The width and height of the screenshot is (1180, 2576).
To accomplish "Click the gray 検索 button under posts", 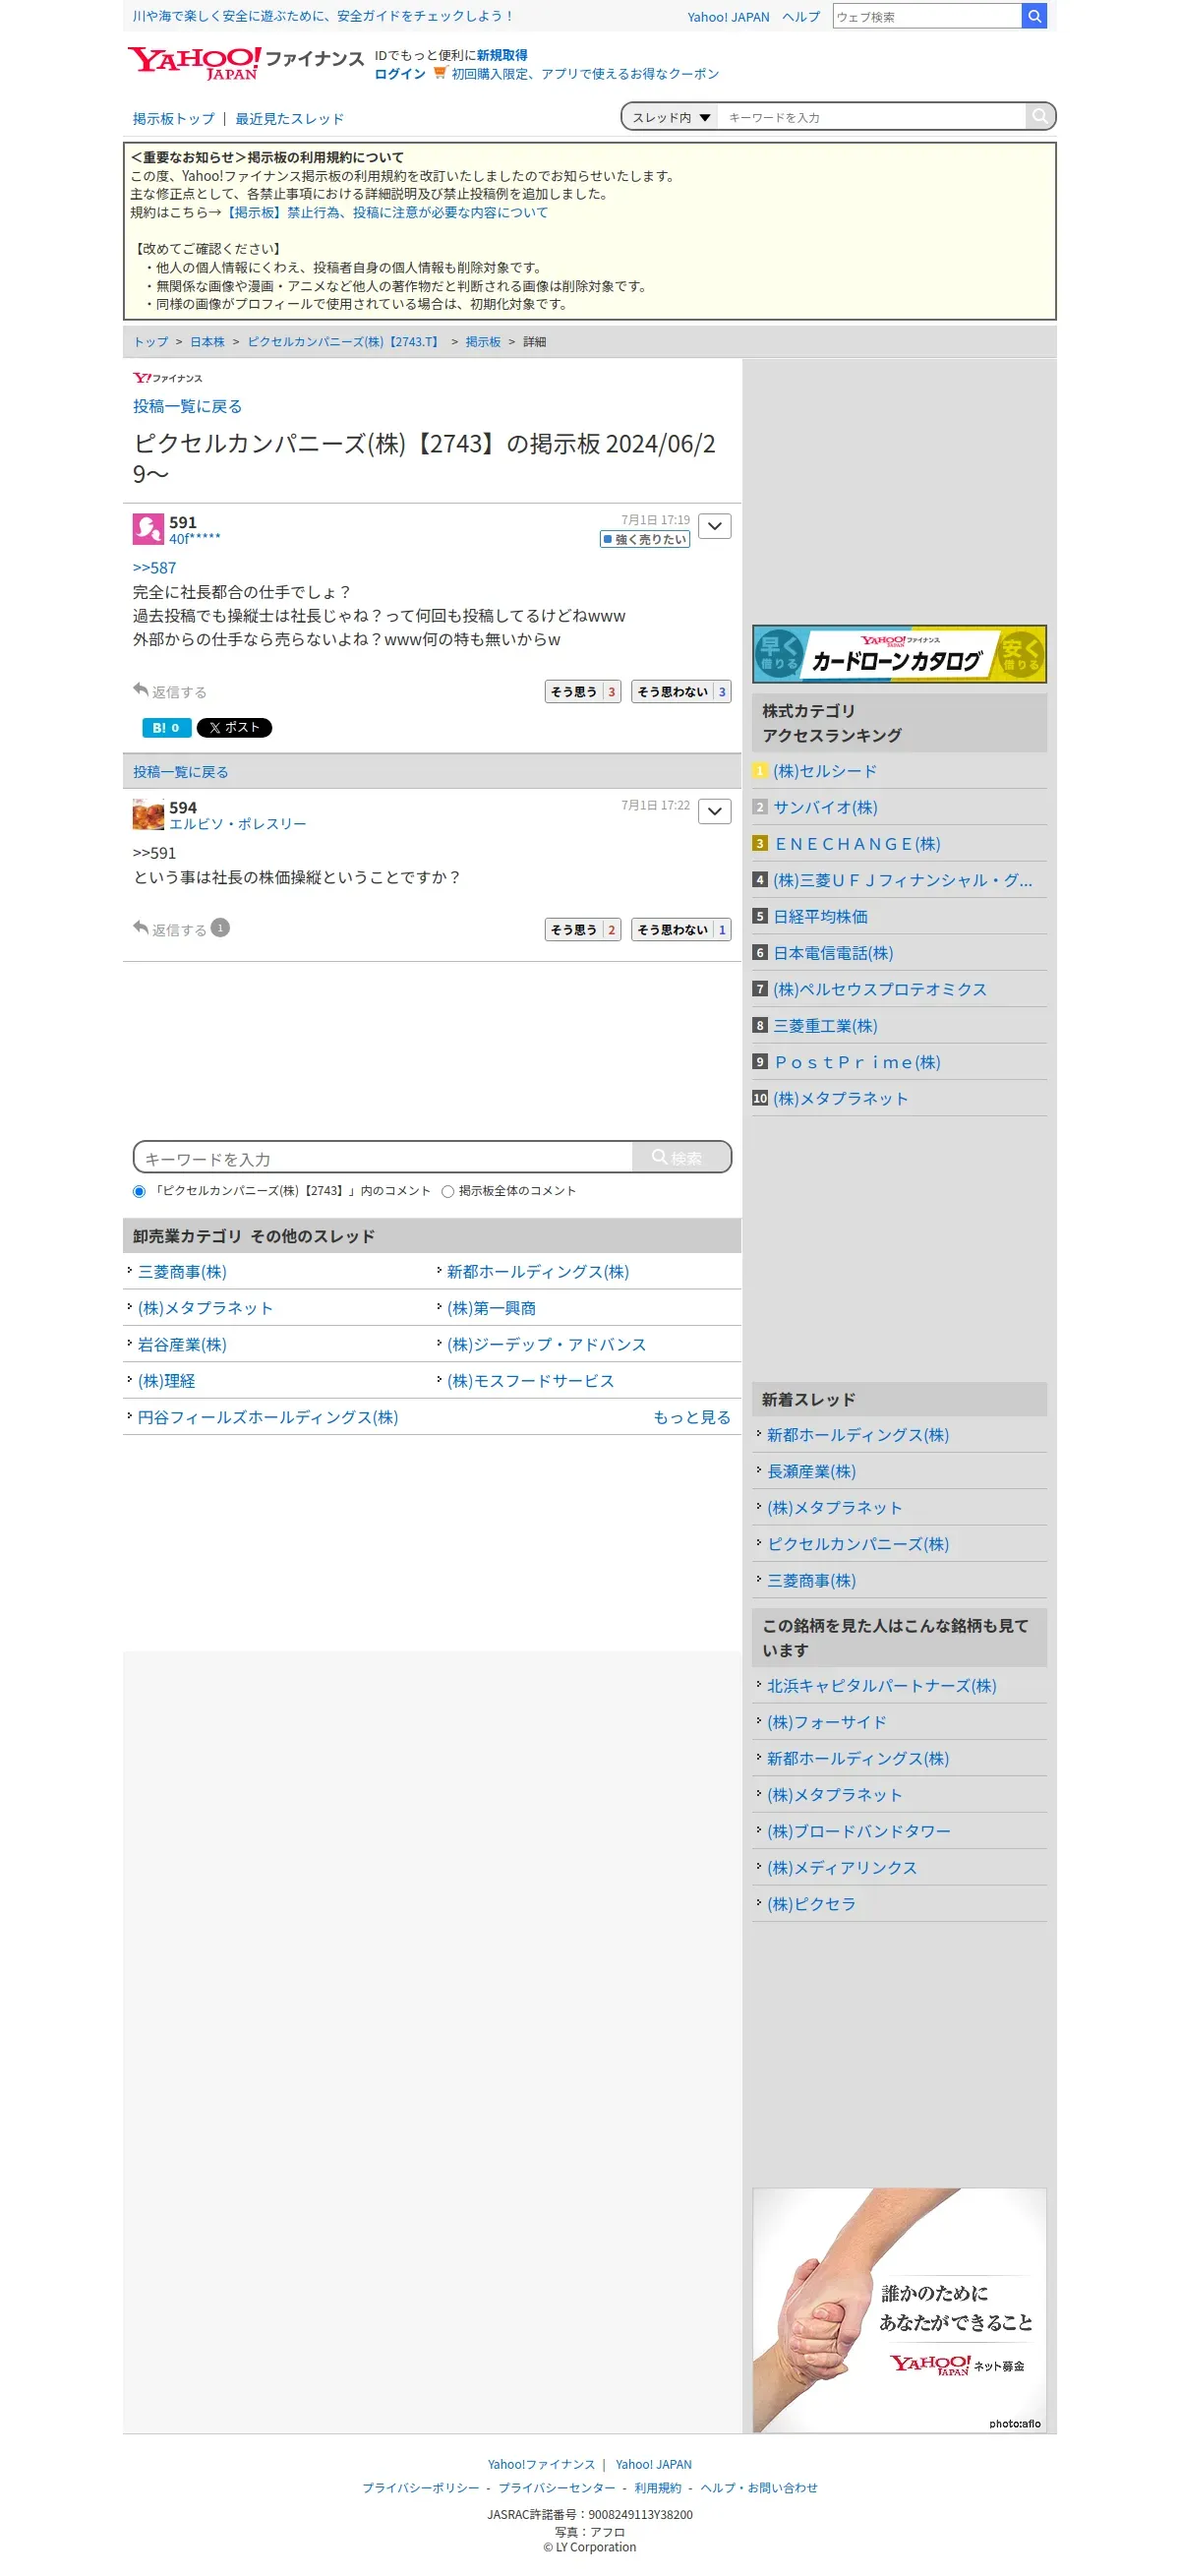I will point(681,1158).
